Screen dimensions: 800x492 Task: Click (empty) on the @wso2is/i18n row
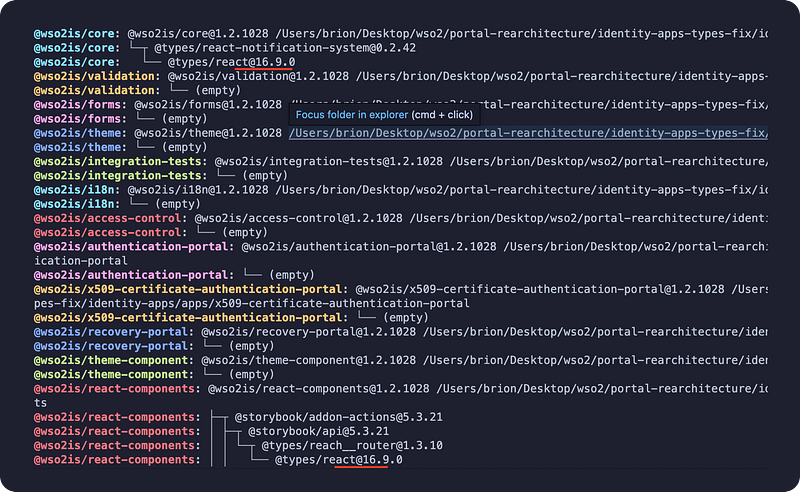178,204
